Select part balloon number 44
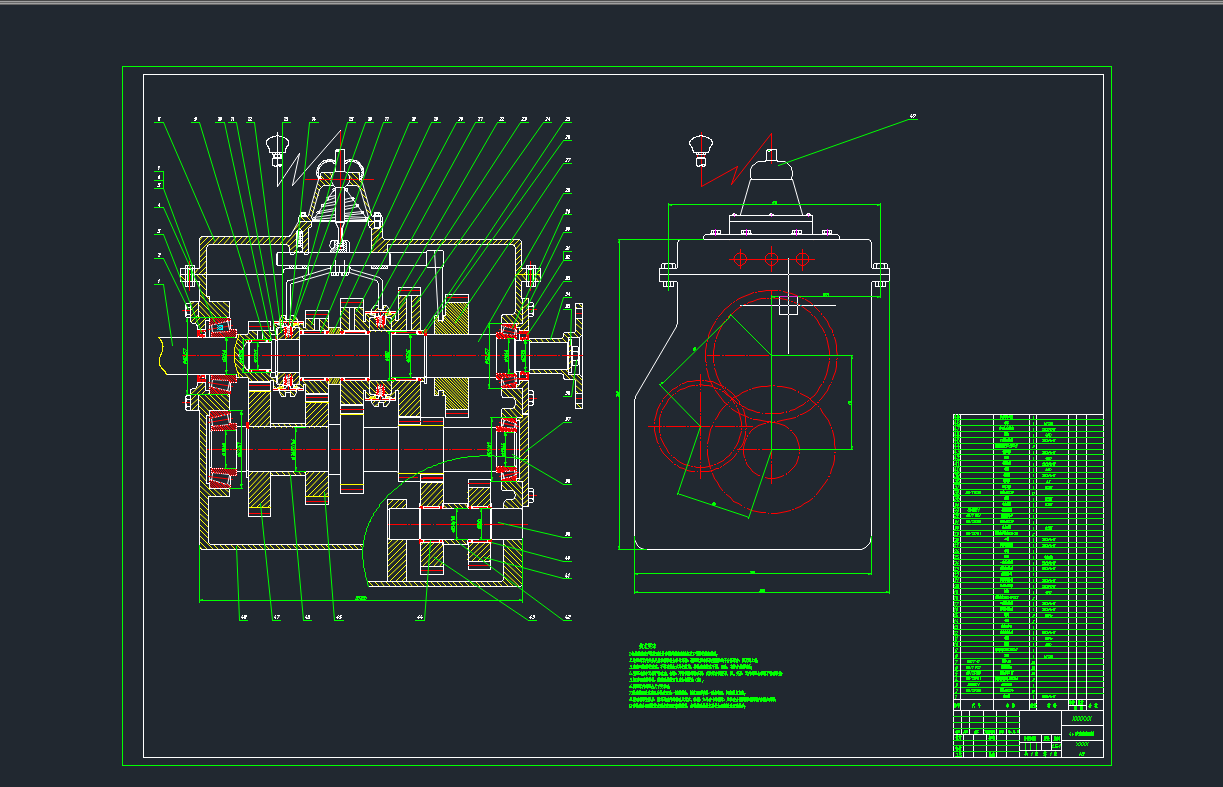The width and height of the screenshot is (1223, 787). (x=420, y=617)
